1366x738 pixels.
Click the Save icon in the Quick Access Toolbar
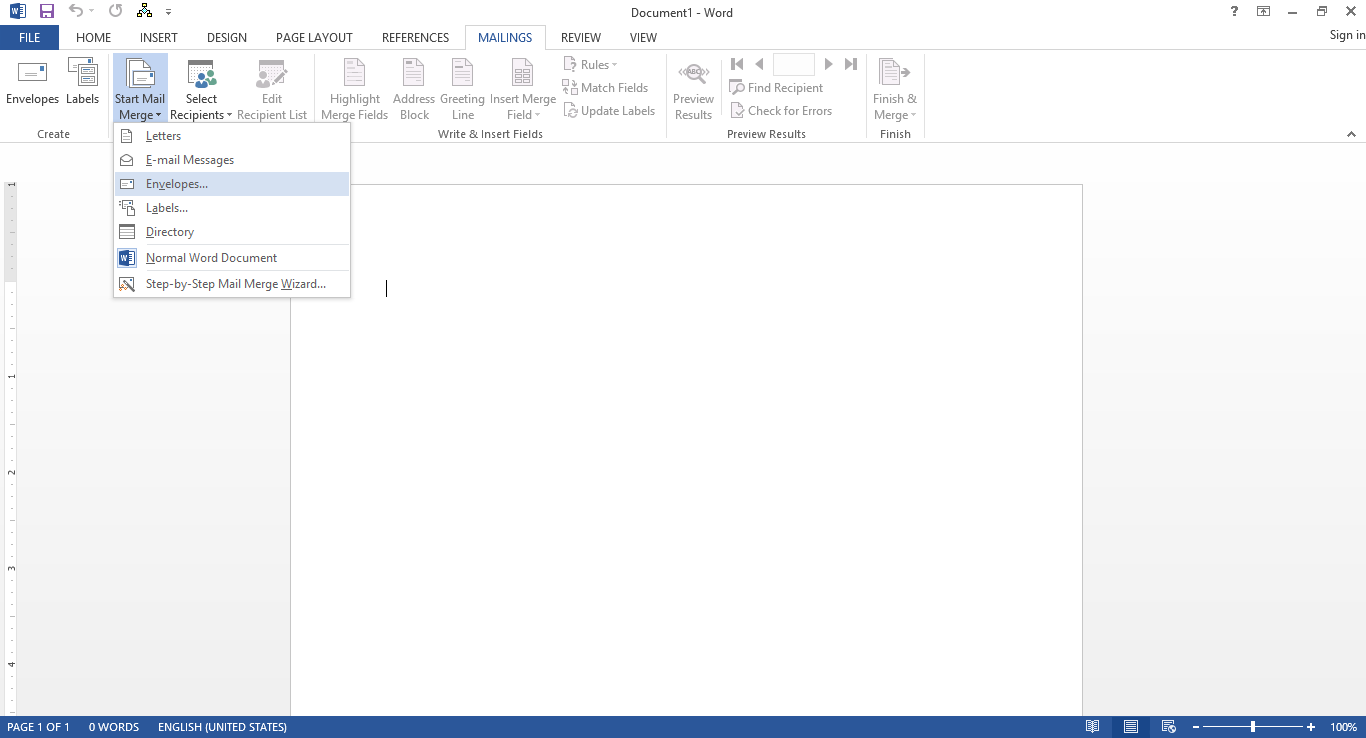[x=46, y=12]
